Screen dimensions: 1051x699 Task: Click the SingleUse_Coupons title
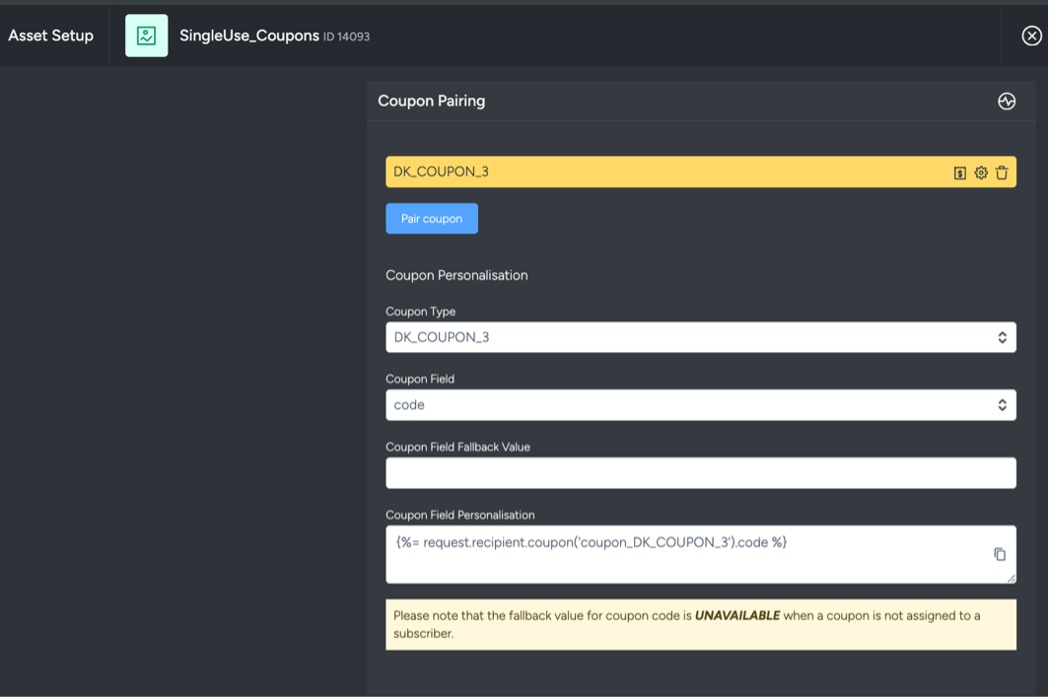coord(247,34)
